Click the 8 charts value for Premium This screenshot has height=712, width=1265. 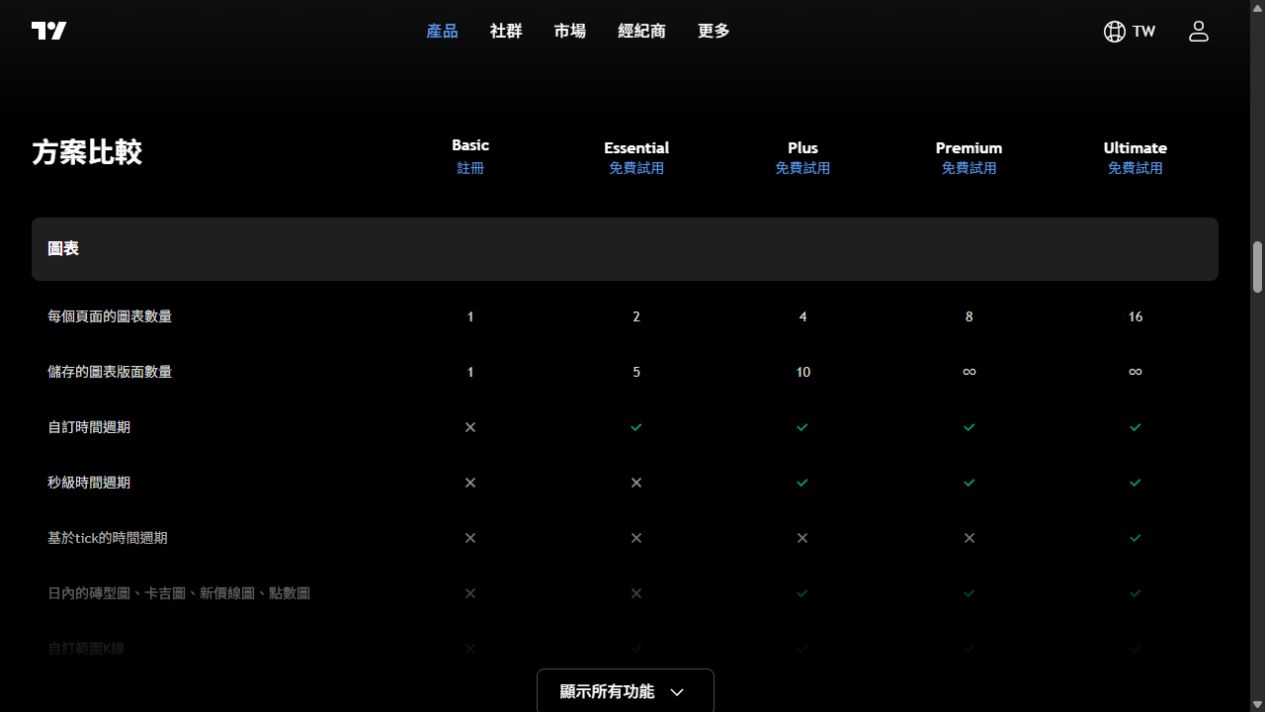(x=969, y=317)
